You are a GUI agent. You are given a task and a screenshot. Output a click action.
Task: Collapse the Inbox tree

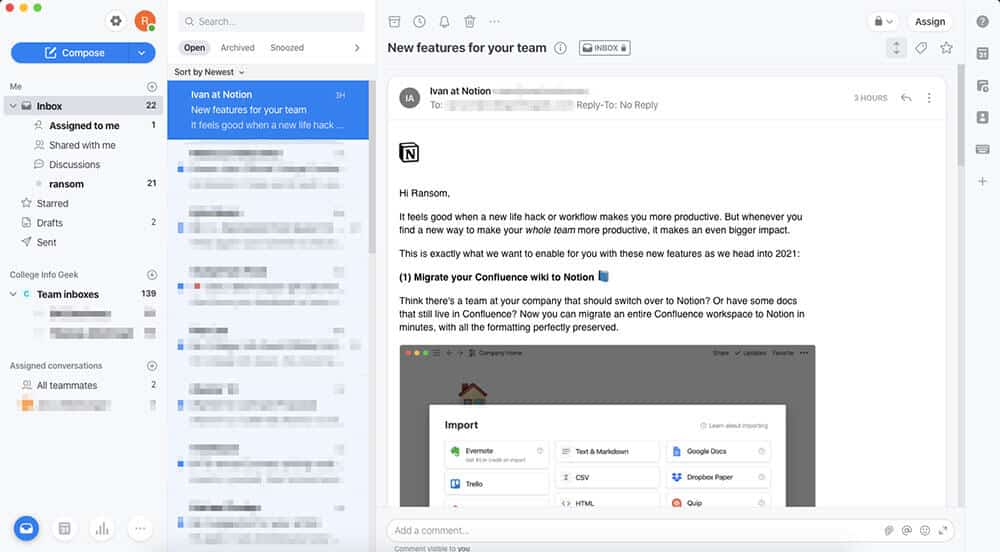[x=13, y=106]
